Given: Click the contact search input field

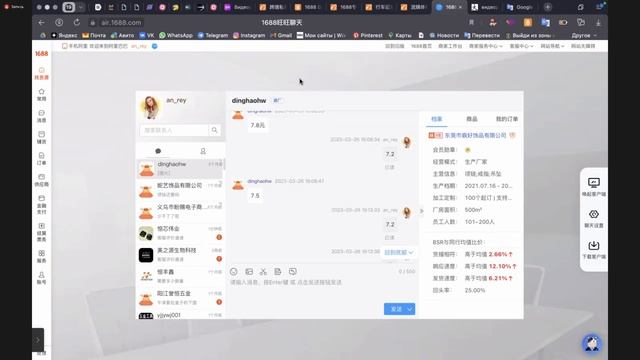Looking at the screenshot, I should pos(174,130).
